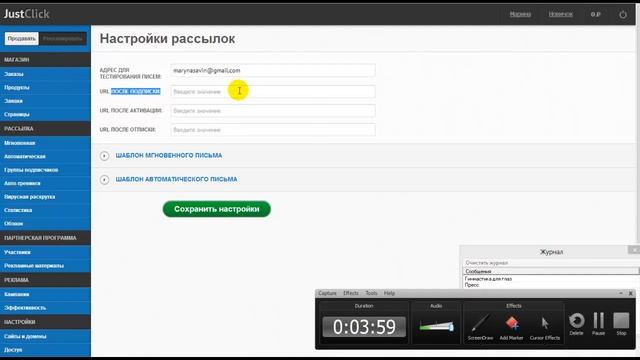
Task: Click the Add Marker icon
Action: 511,326
